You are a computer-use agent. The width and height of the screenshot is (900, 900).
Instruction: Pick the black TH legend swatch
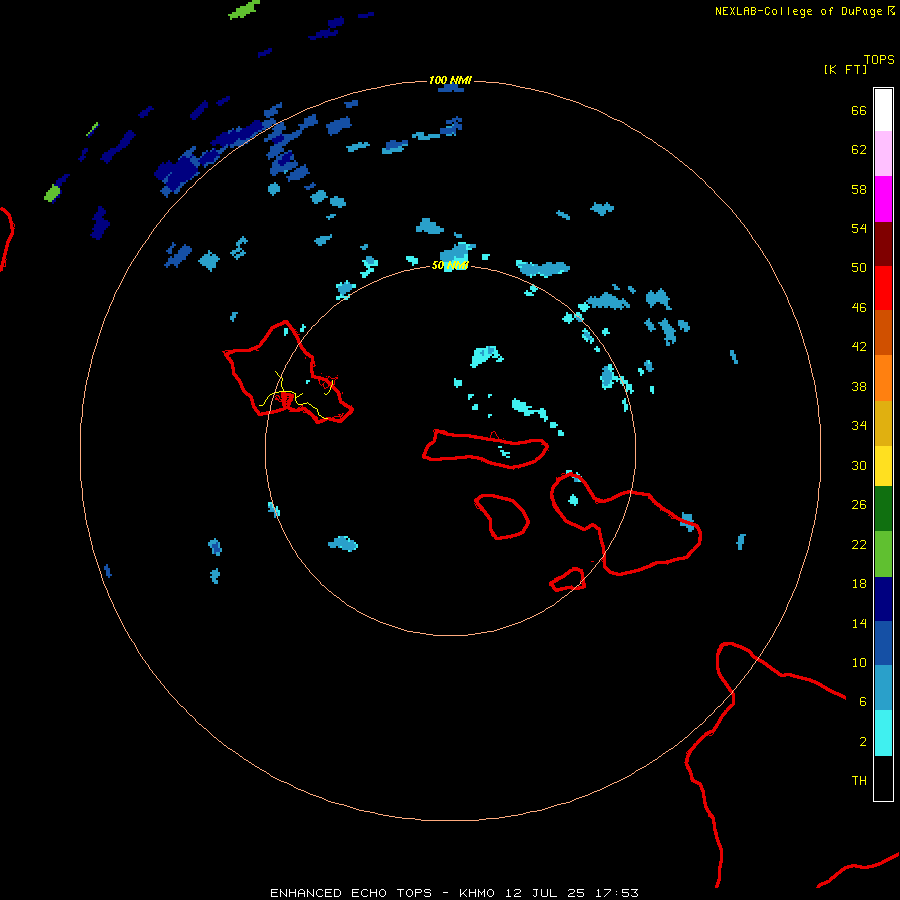point(883,778)
